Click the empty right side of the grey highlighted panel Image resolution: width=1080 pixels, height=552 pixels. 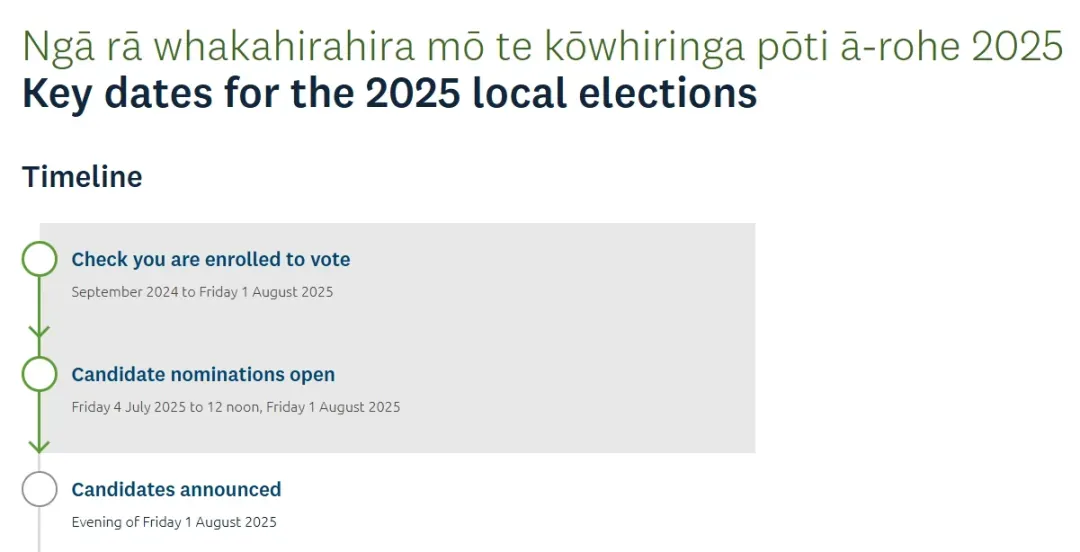(585, 338)
